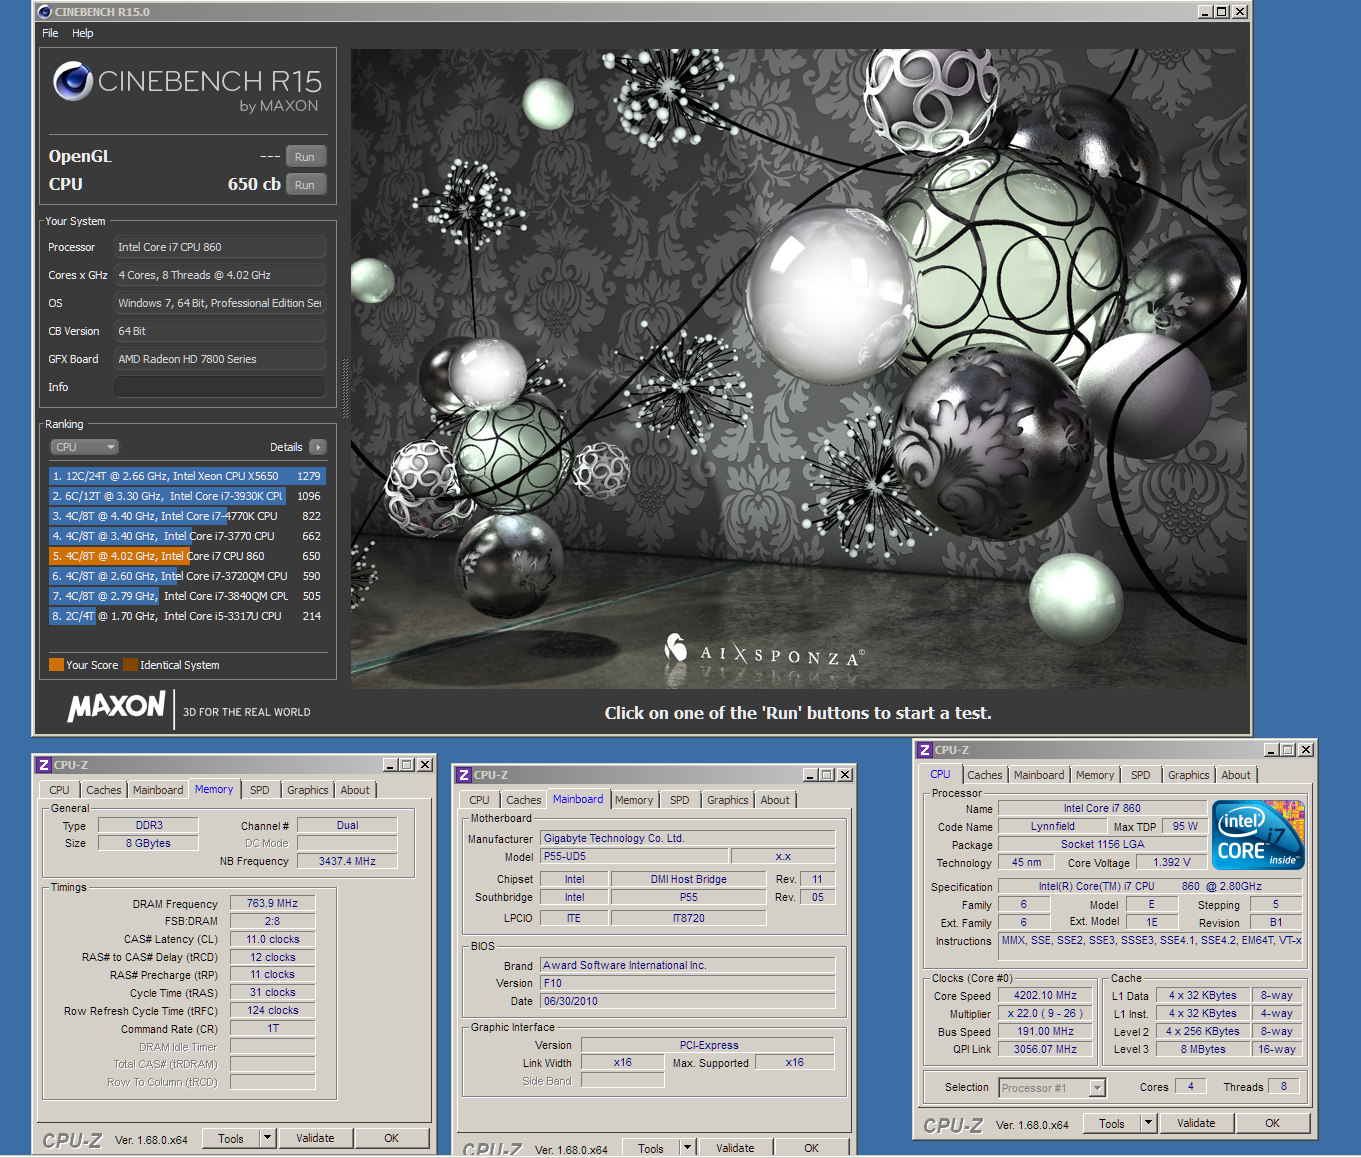Open About tab in Memory CPU-Z window
The width and height of the screenshot is (1361, 1158).
355,790
